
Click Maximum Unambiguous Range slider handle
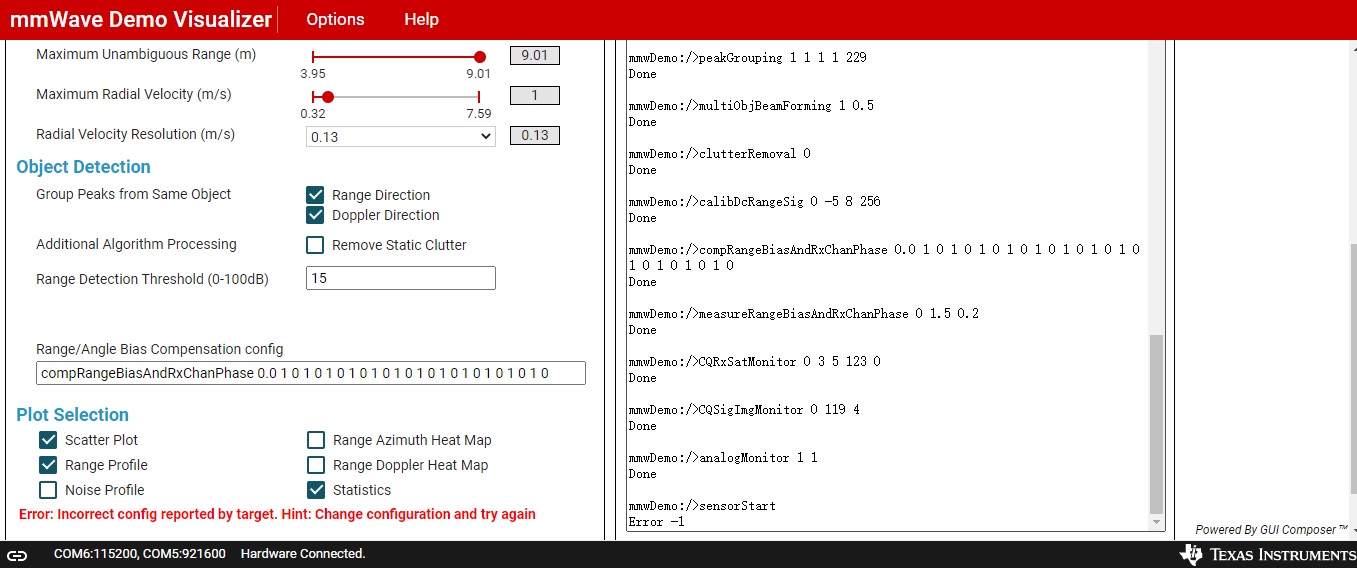480,57
